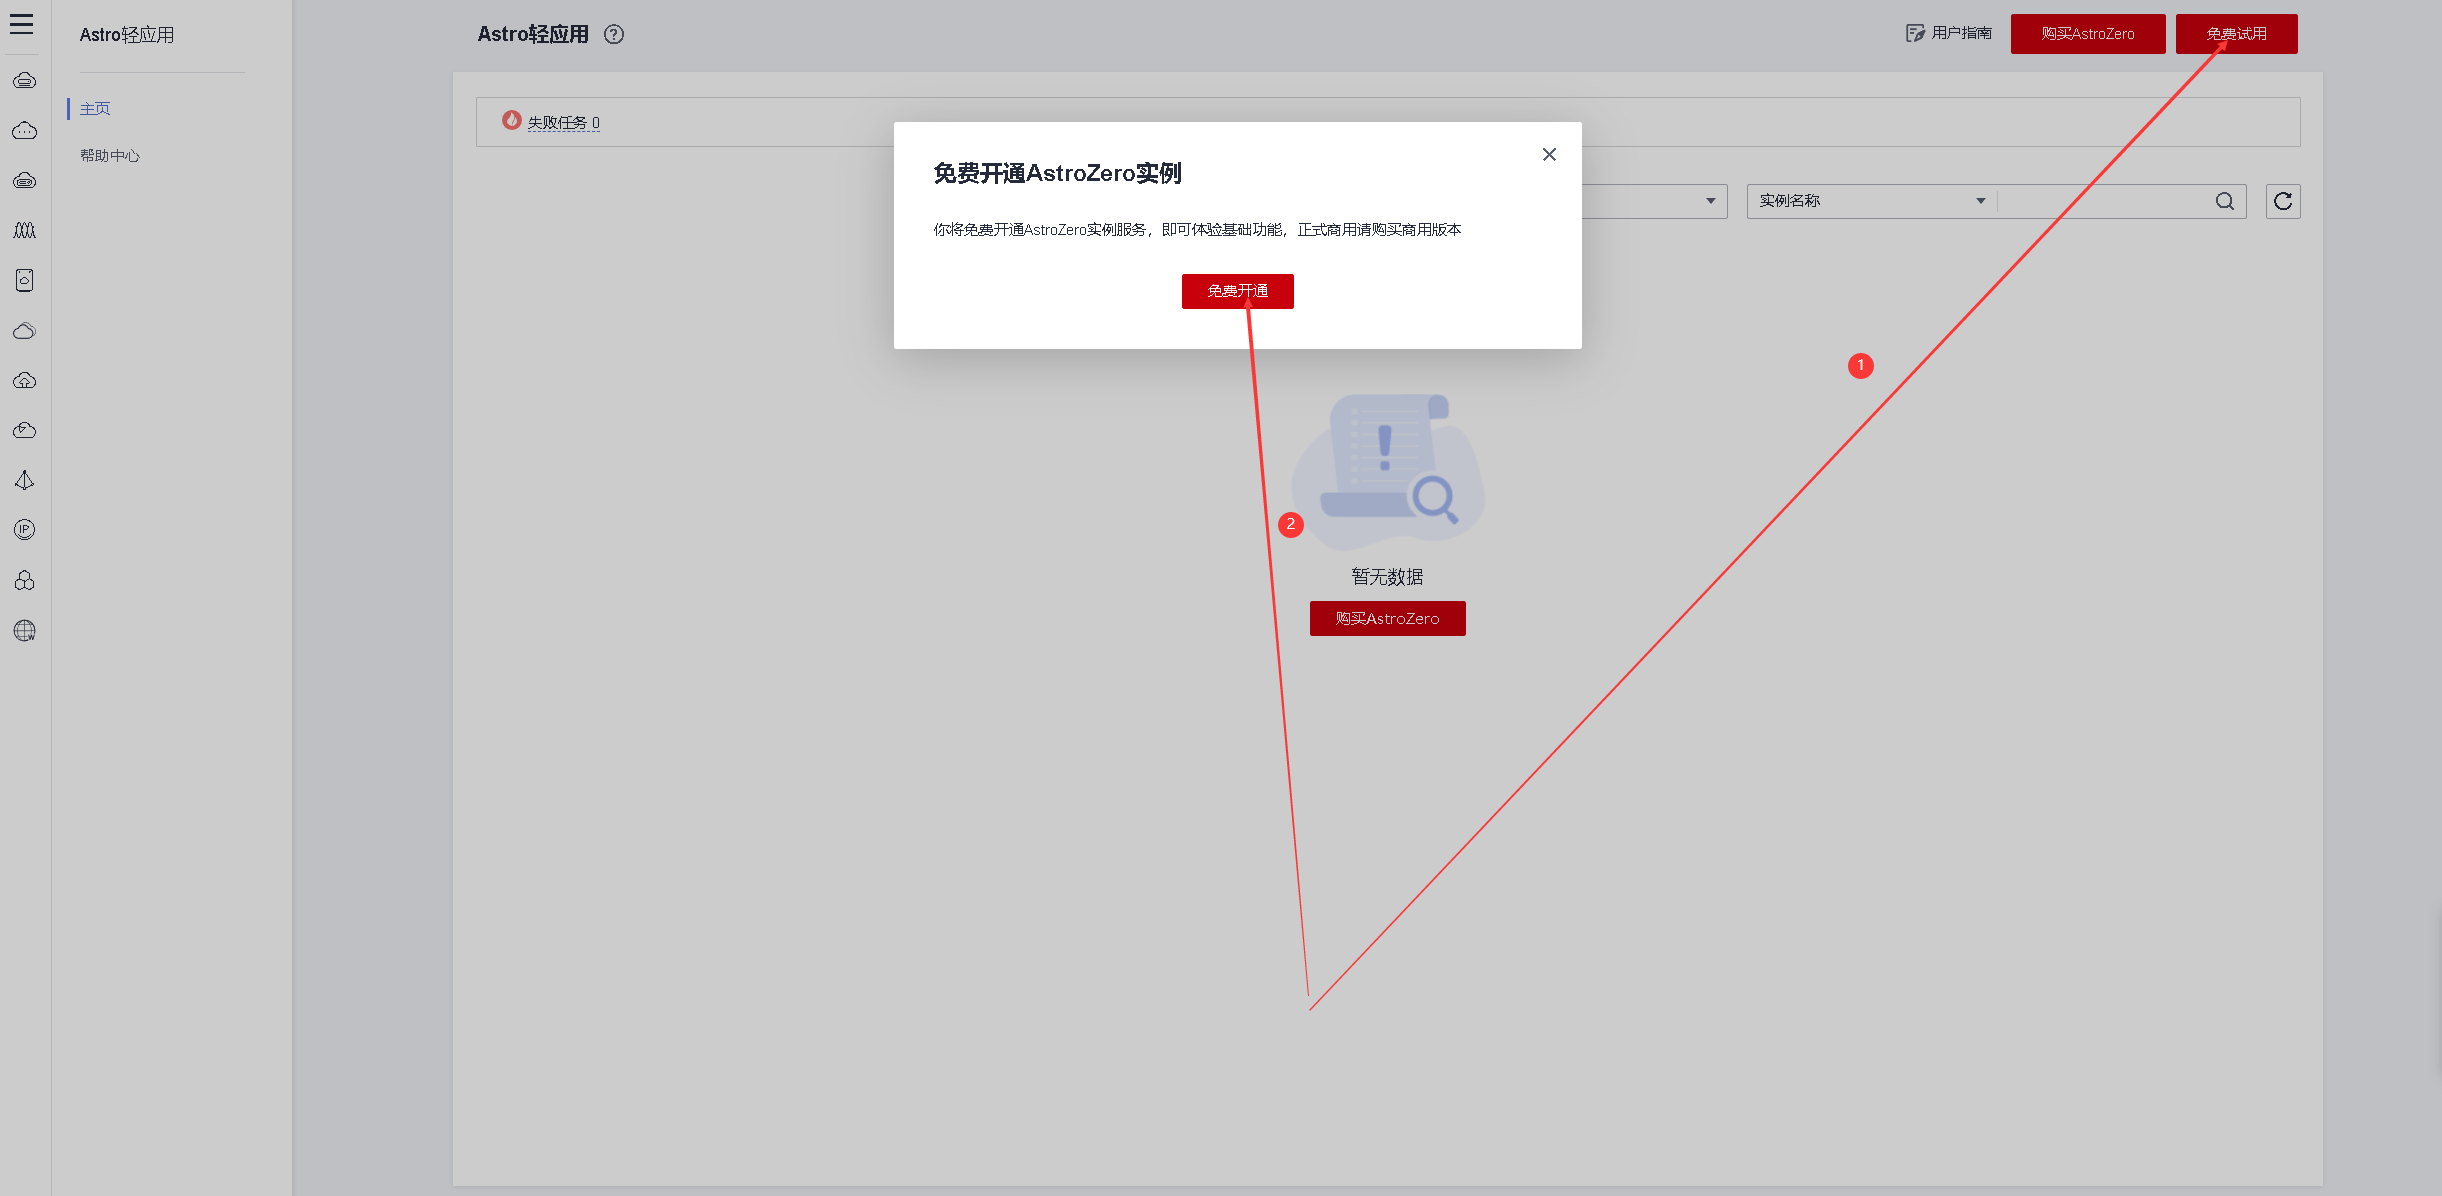Image resolution: width=2442 pixels, height=1196 pixels.
Task: Click the search magnifier icon
Action: pos(2224,201)
